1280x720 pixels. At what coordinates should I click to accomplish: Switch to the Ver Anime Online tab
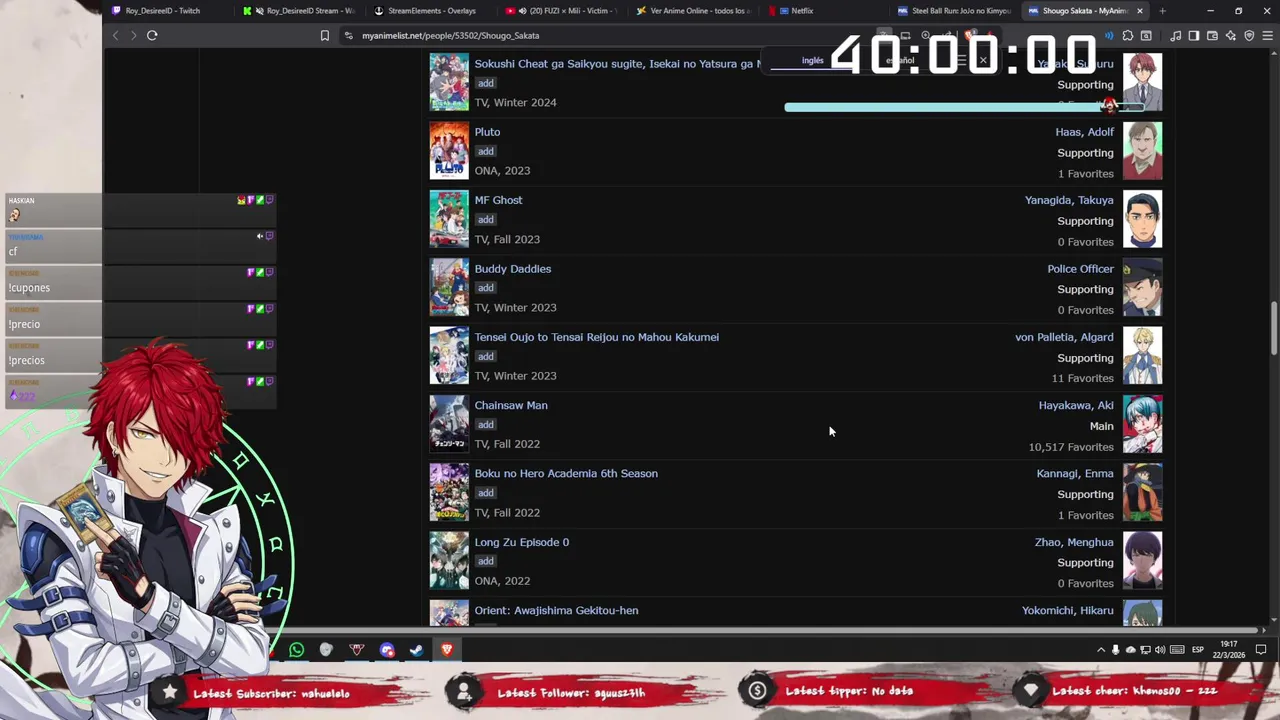pos(693,11)
